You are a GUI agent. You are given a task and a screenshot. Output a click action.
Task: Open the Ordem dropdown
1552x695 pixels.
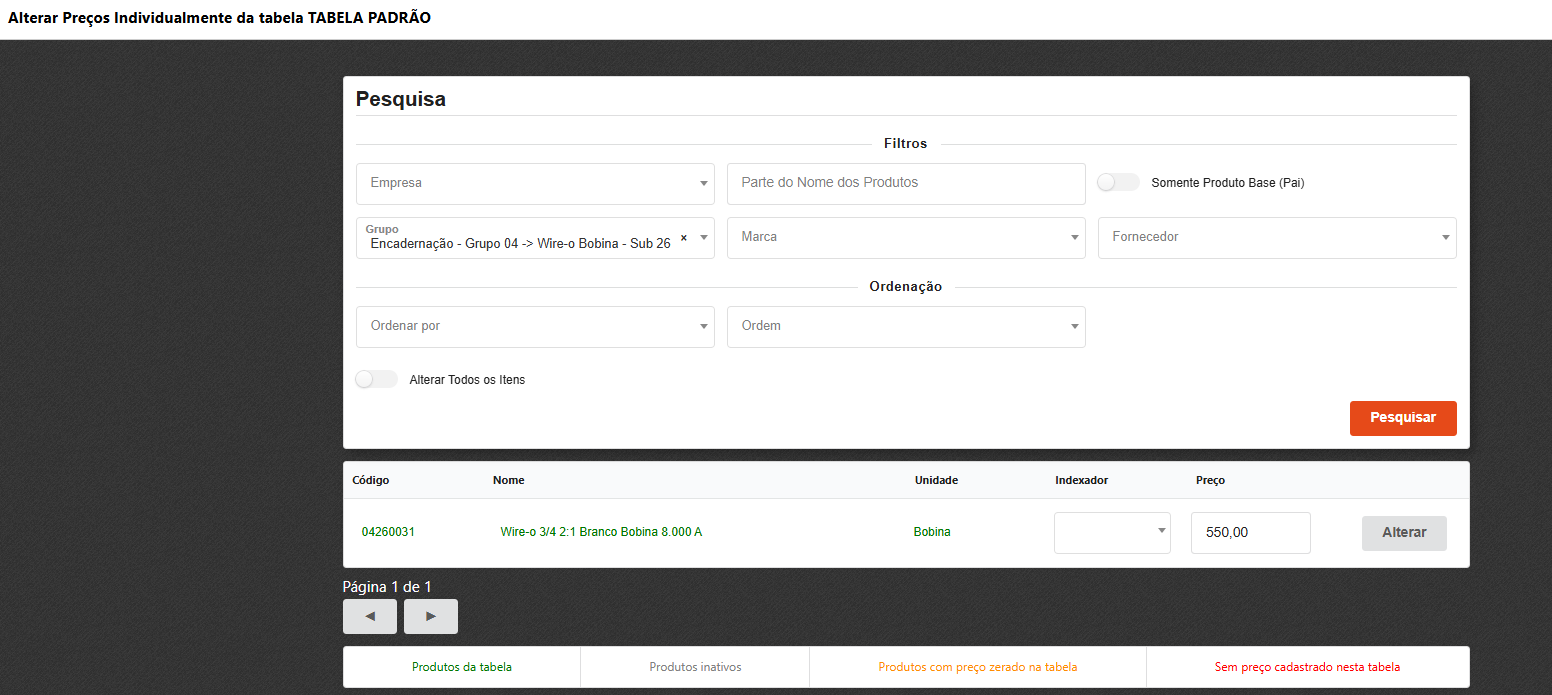[x=906, y=327]
